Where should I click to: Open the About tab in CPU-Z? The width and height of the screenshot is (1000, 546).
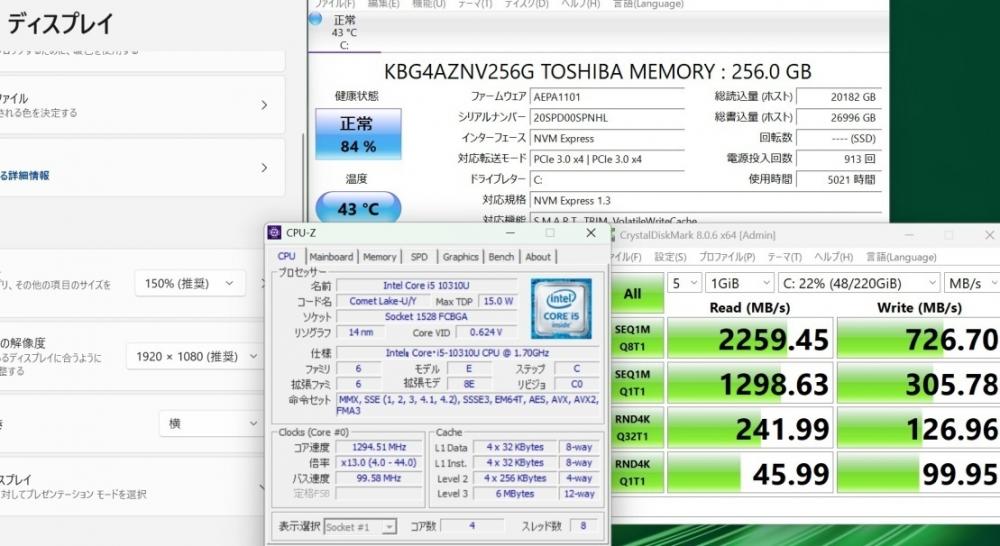click(538, 256)
